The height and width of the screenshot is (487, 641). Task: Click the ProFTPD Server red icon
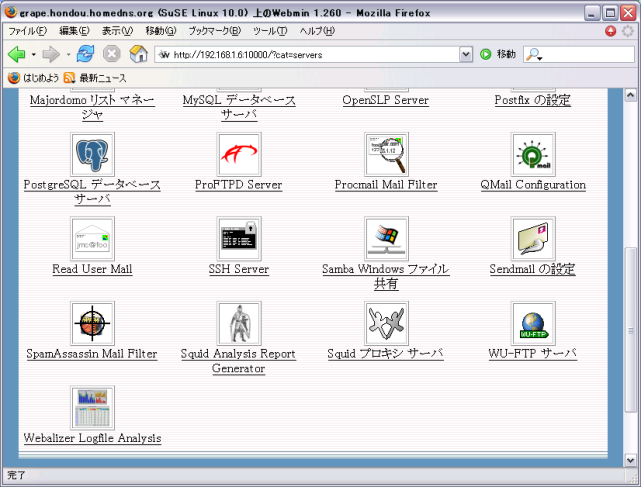[x=239, y=154]
